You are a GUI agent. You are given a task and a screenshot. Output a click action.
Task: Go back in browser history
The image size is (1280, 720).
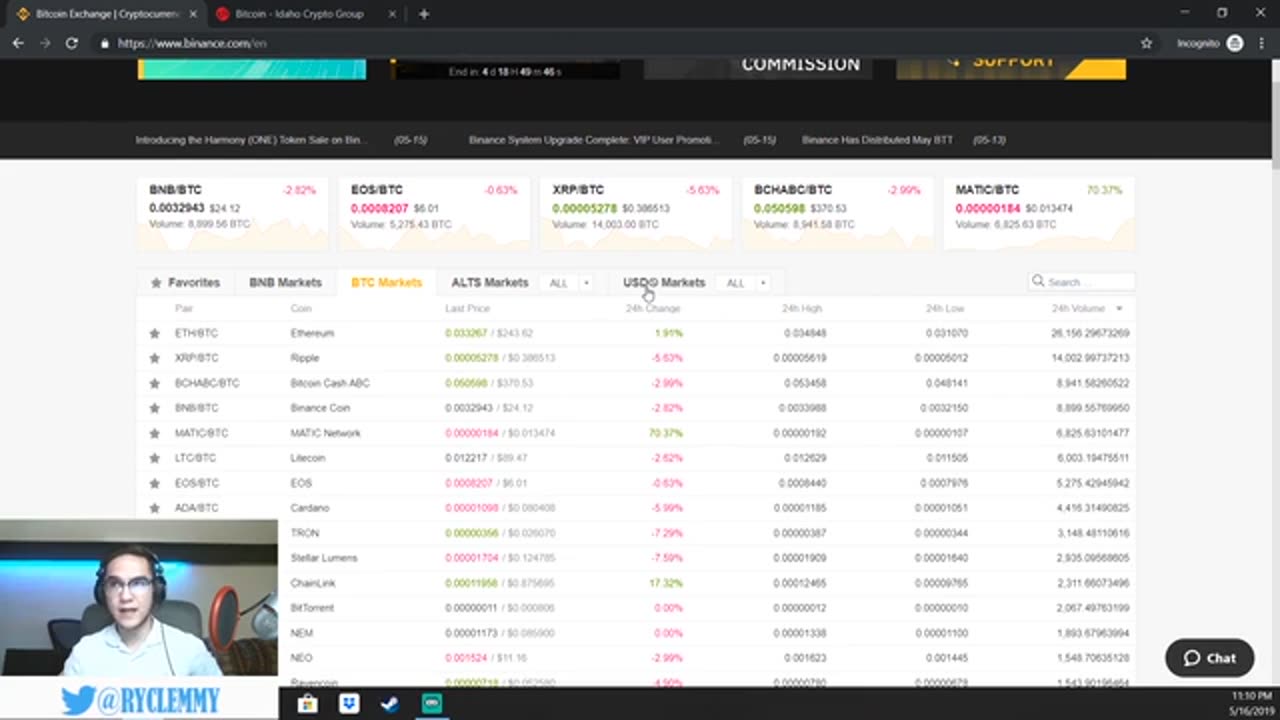coord(18,43)
